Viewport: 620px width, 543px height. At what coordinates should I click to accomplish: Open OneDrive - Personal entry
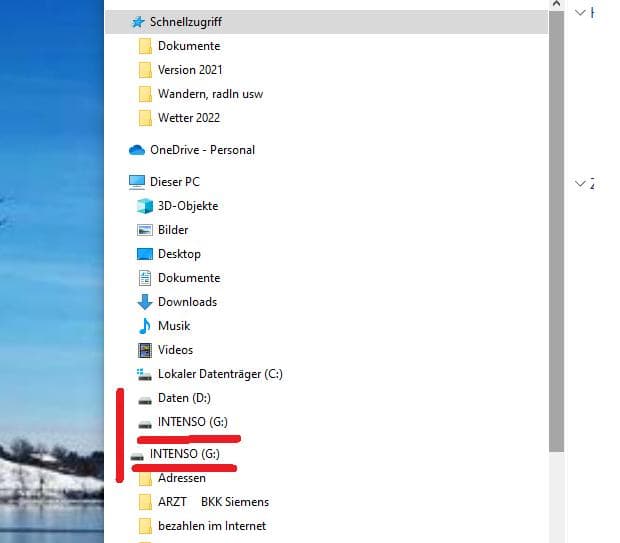202,150
